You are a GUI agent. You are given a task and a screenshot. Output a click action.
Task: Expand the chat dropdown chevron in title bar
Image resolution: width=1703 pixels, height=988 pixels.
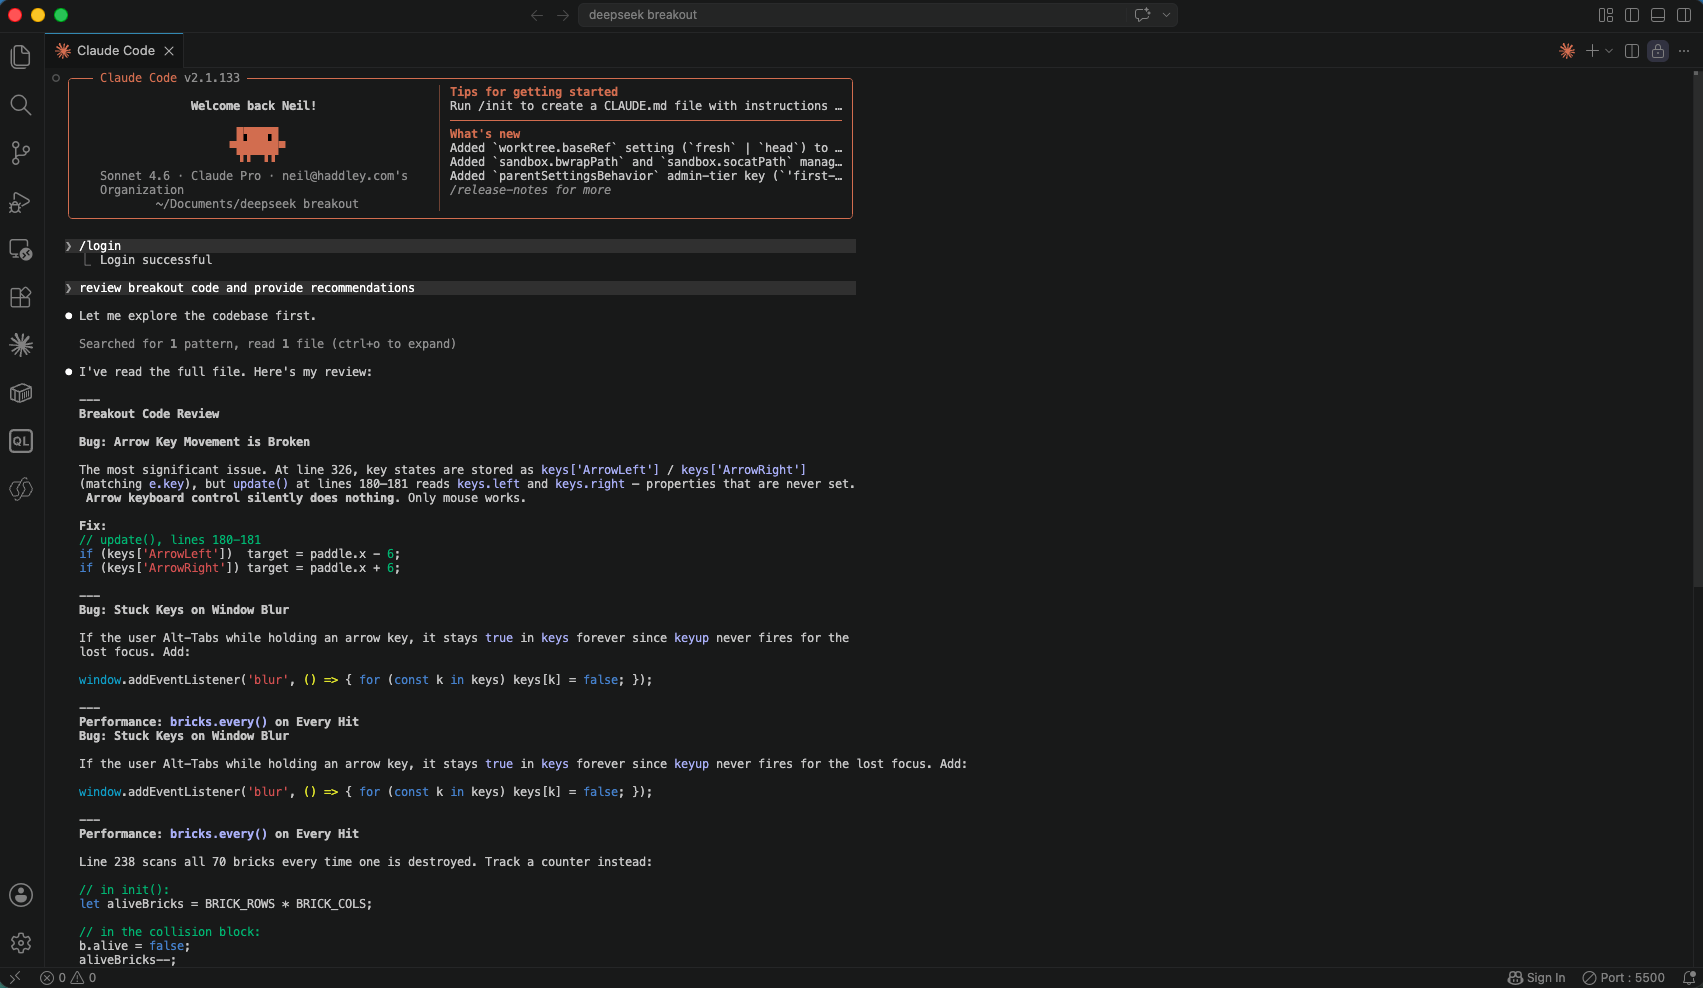coord(1166,15)
